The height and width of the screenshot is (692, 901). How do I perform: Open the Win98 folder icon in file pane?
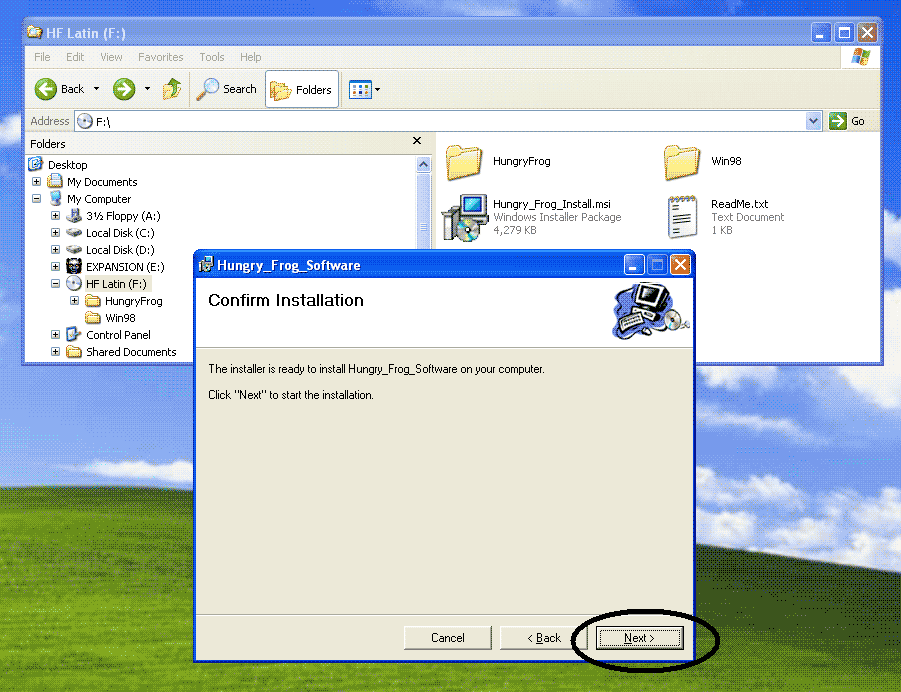point(682,161)
